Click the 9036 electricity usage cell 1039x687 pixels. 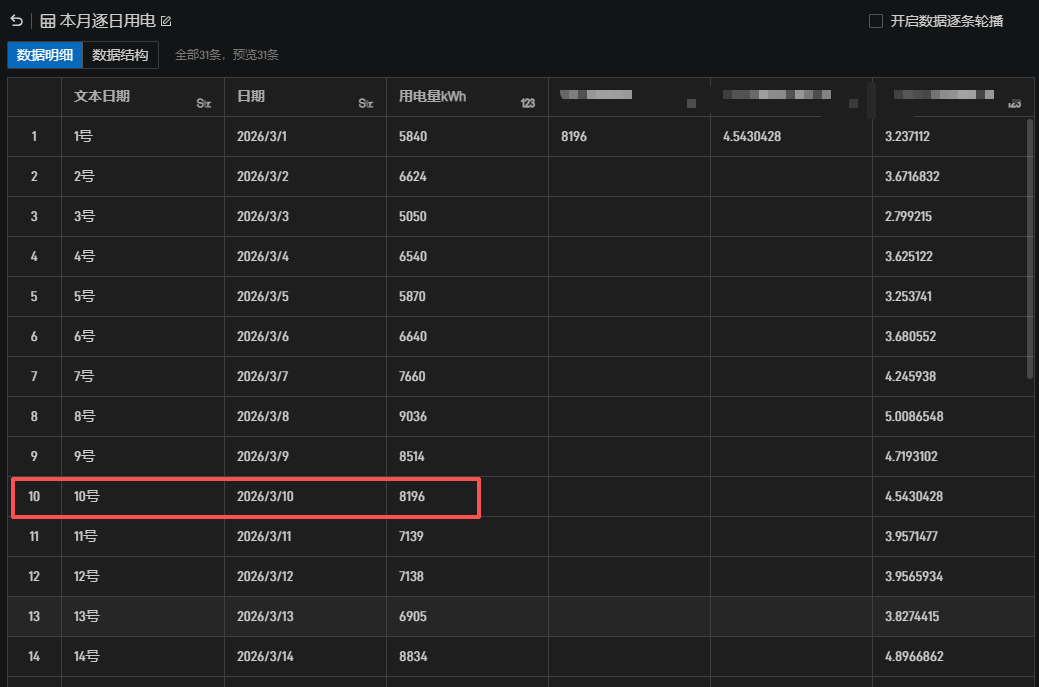pyautogui.click(x=413, y=416)
